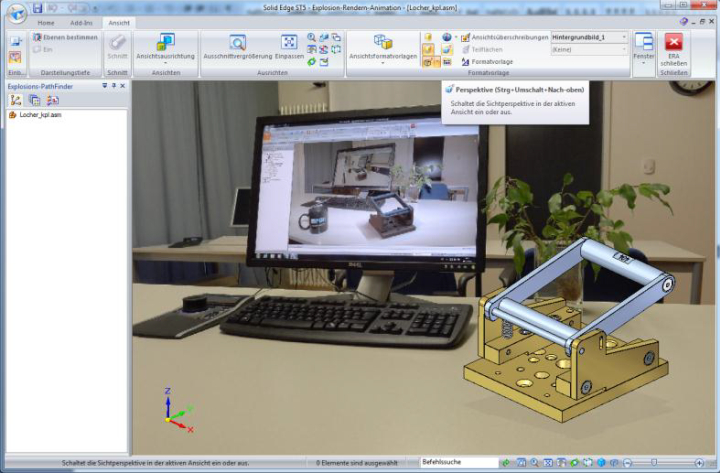
Task: Open PathFinder panel options arrow
Action: (x=105, y=86)
